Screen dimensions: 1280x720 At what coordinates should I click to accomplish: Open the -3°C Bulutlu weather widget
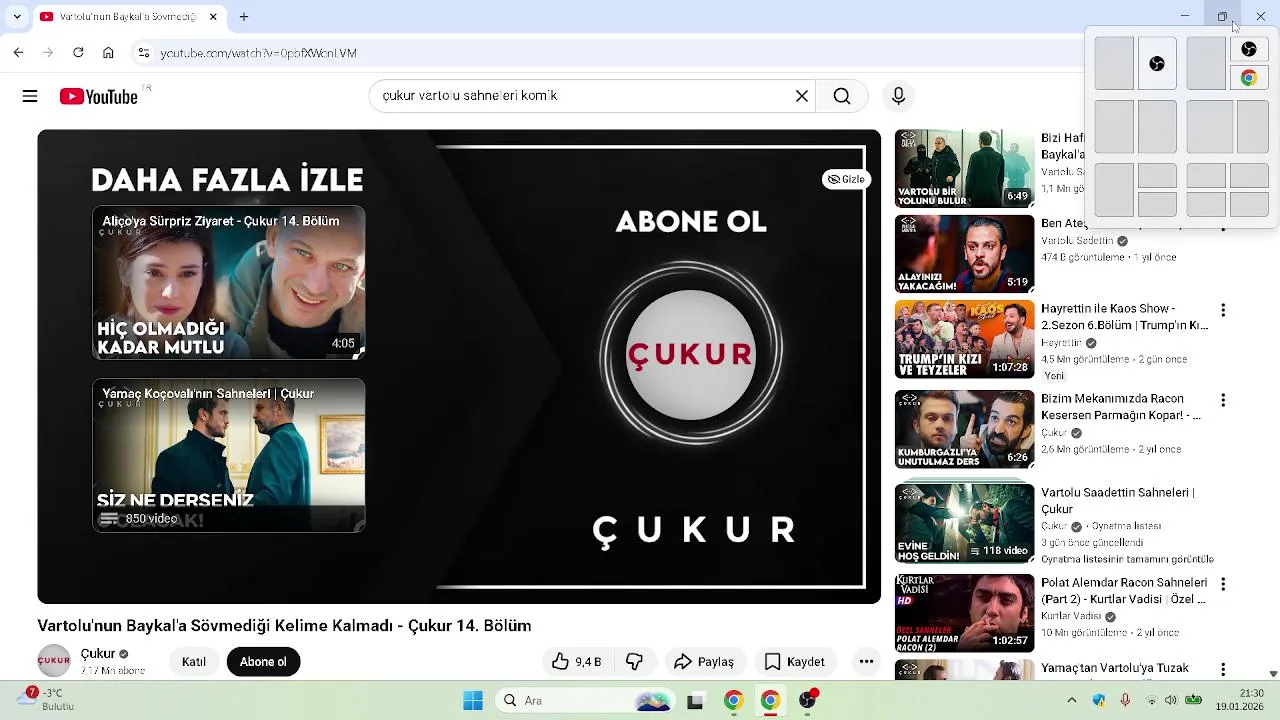(45, 699)
